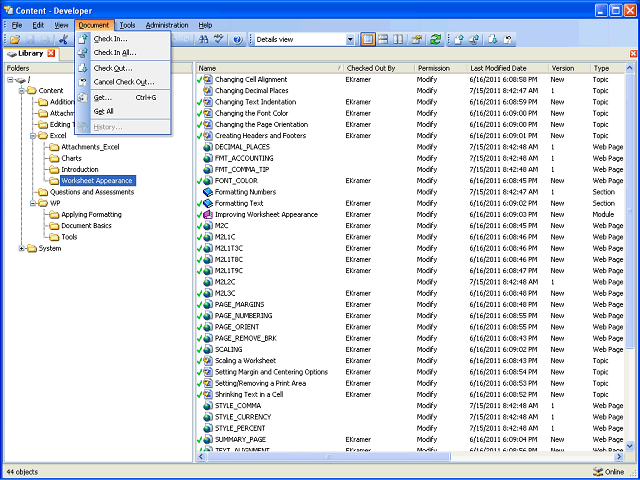Choose Get... from the Document menu
The image size is (640, 480).
[122, 98]
